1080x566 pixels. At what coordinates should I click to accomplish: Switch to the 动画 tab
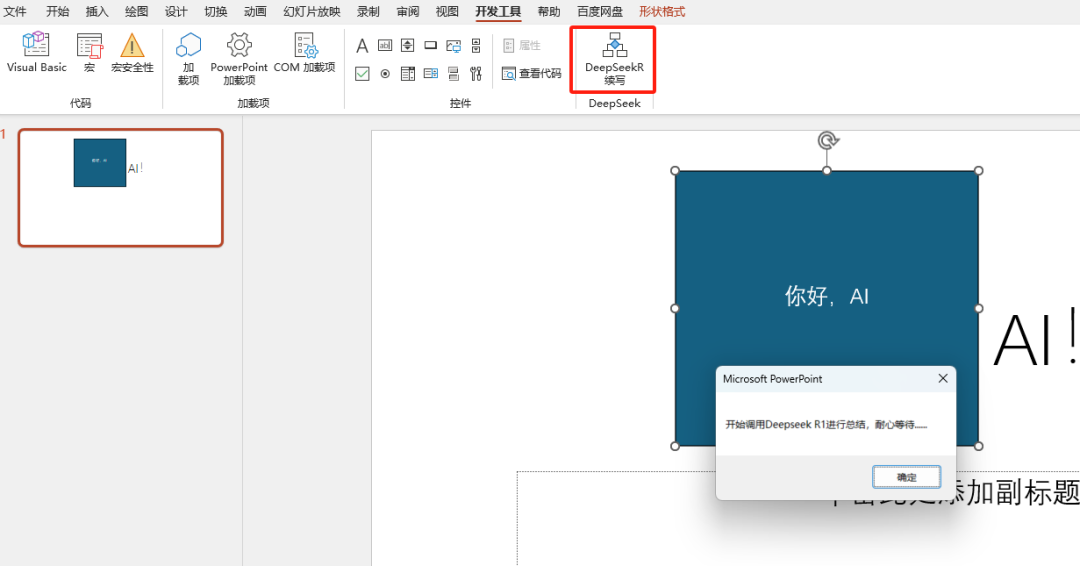[x=255, y=12]
